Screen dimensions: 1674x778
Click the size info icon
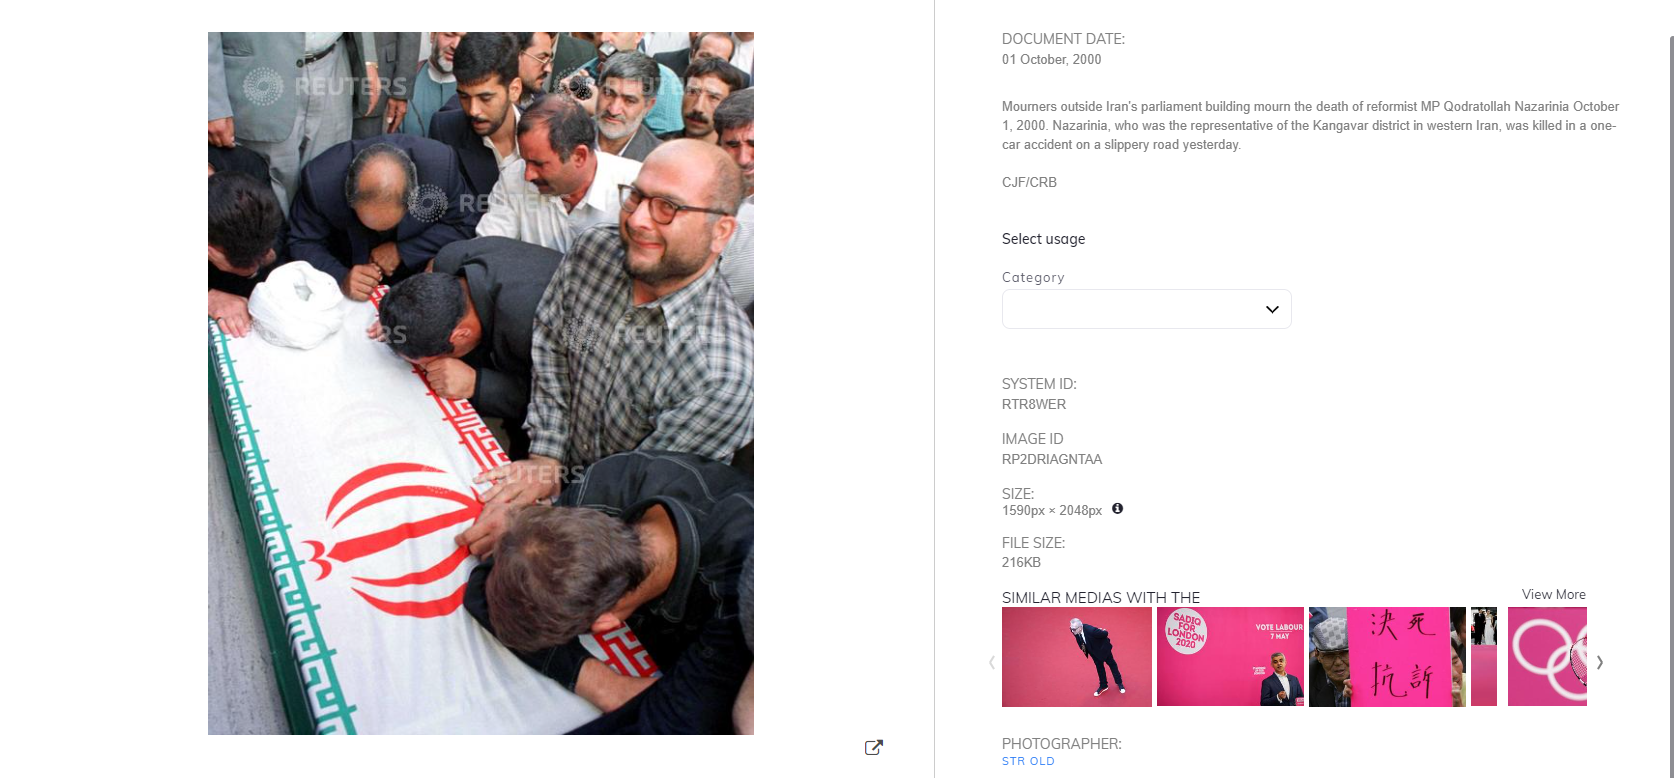point(1118,508)
